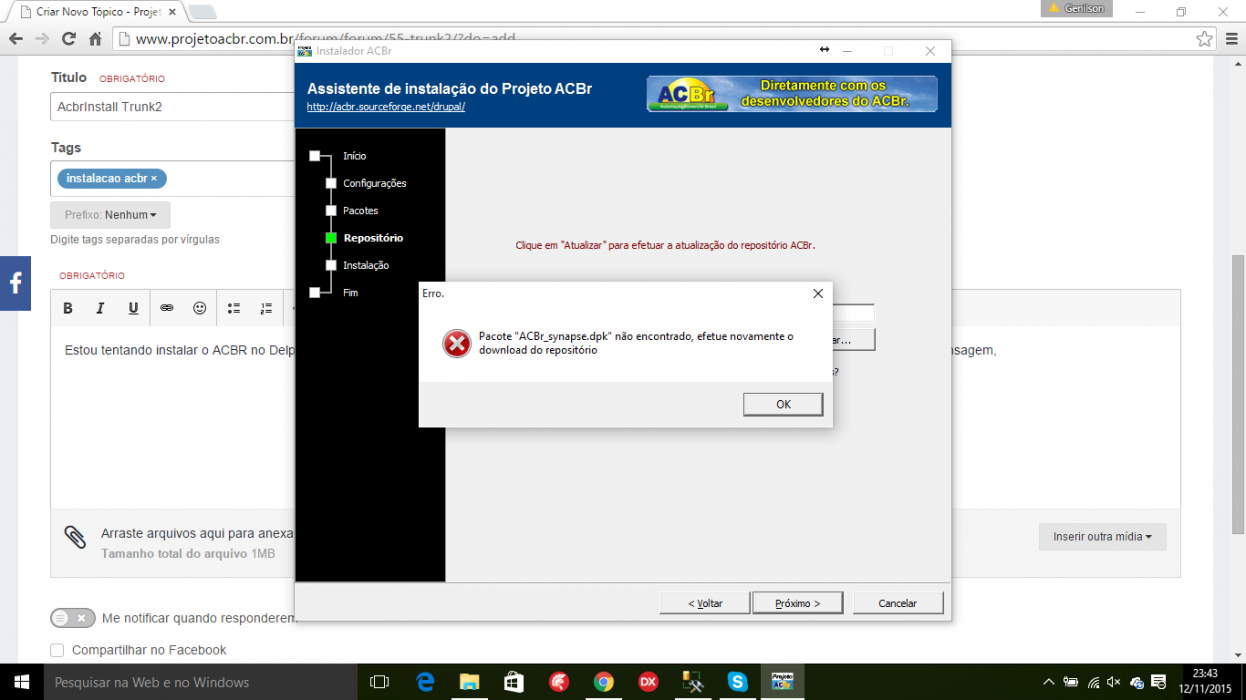Open Google Chrome from taskbar
This screenshot has width=1246, height=700.
(603, 682)
